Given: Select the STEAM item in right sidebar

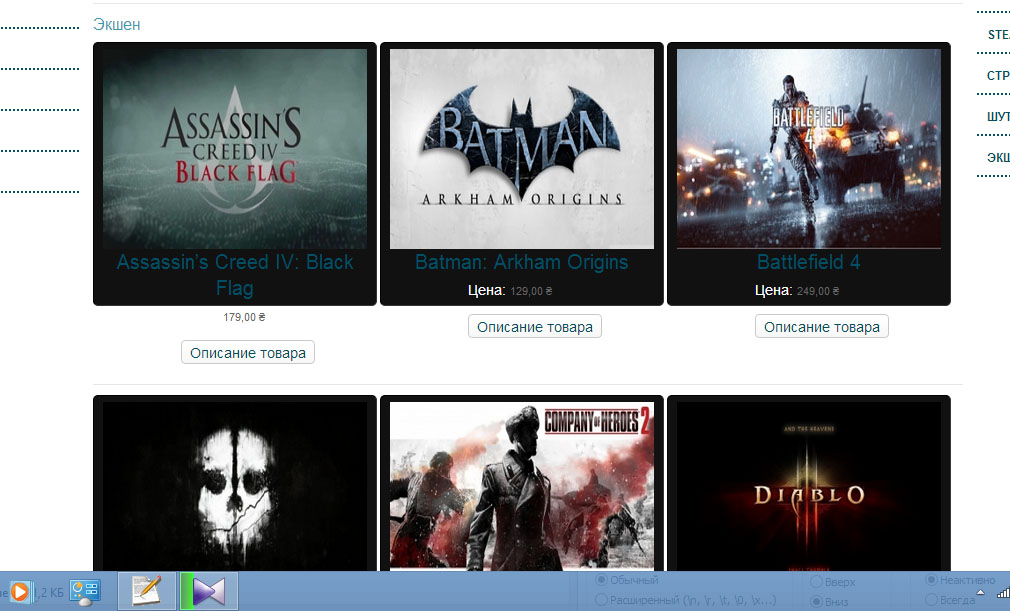Looking at the screenshot, I should [x=998, y=35].
